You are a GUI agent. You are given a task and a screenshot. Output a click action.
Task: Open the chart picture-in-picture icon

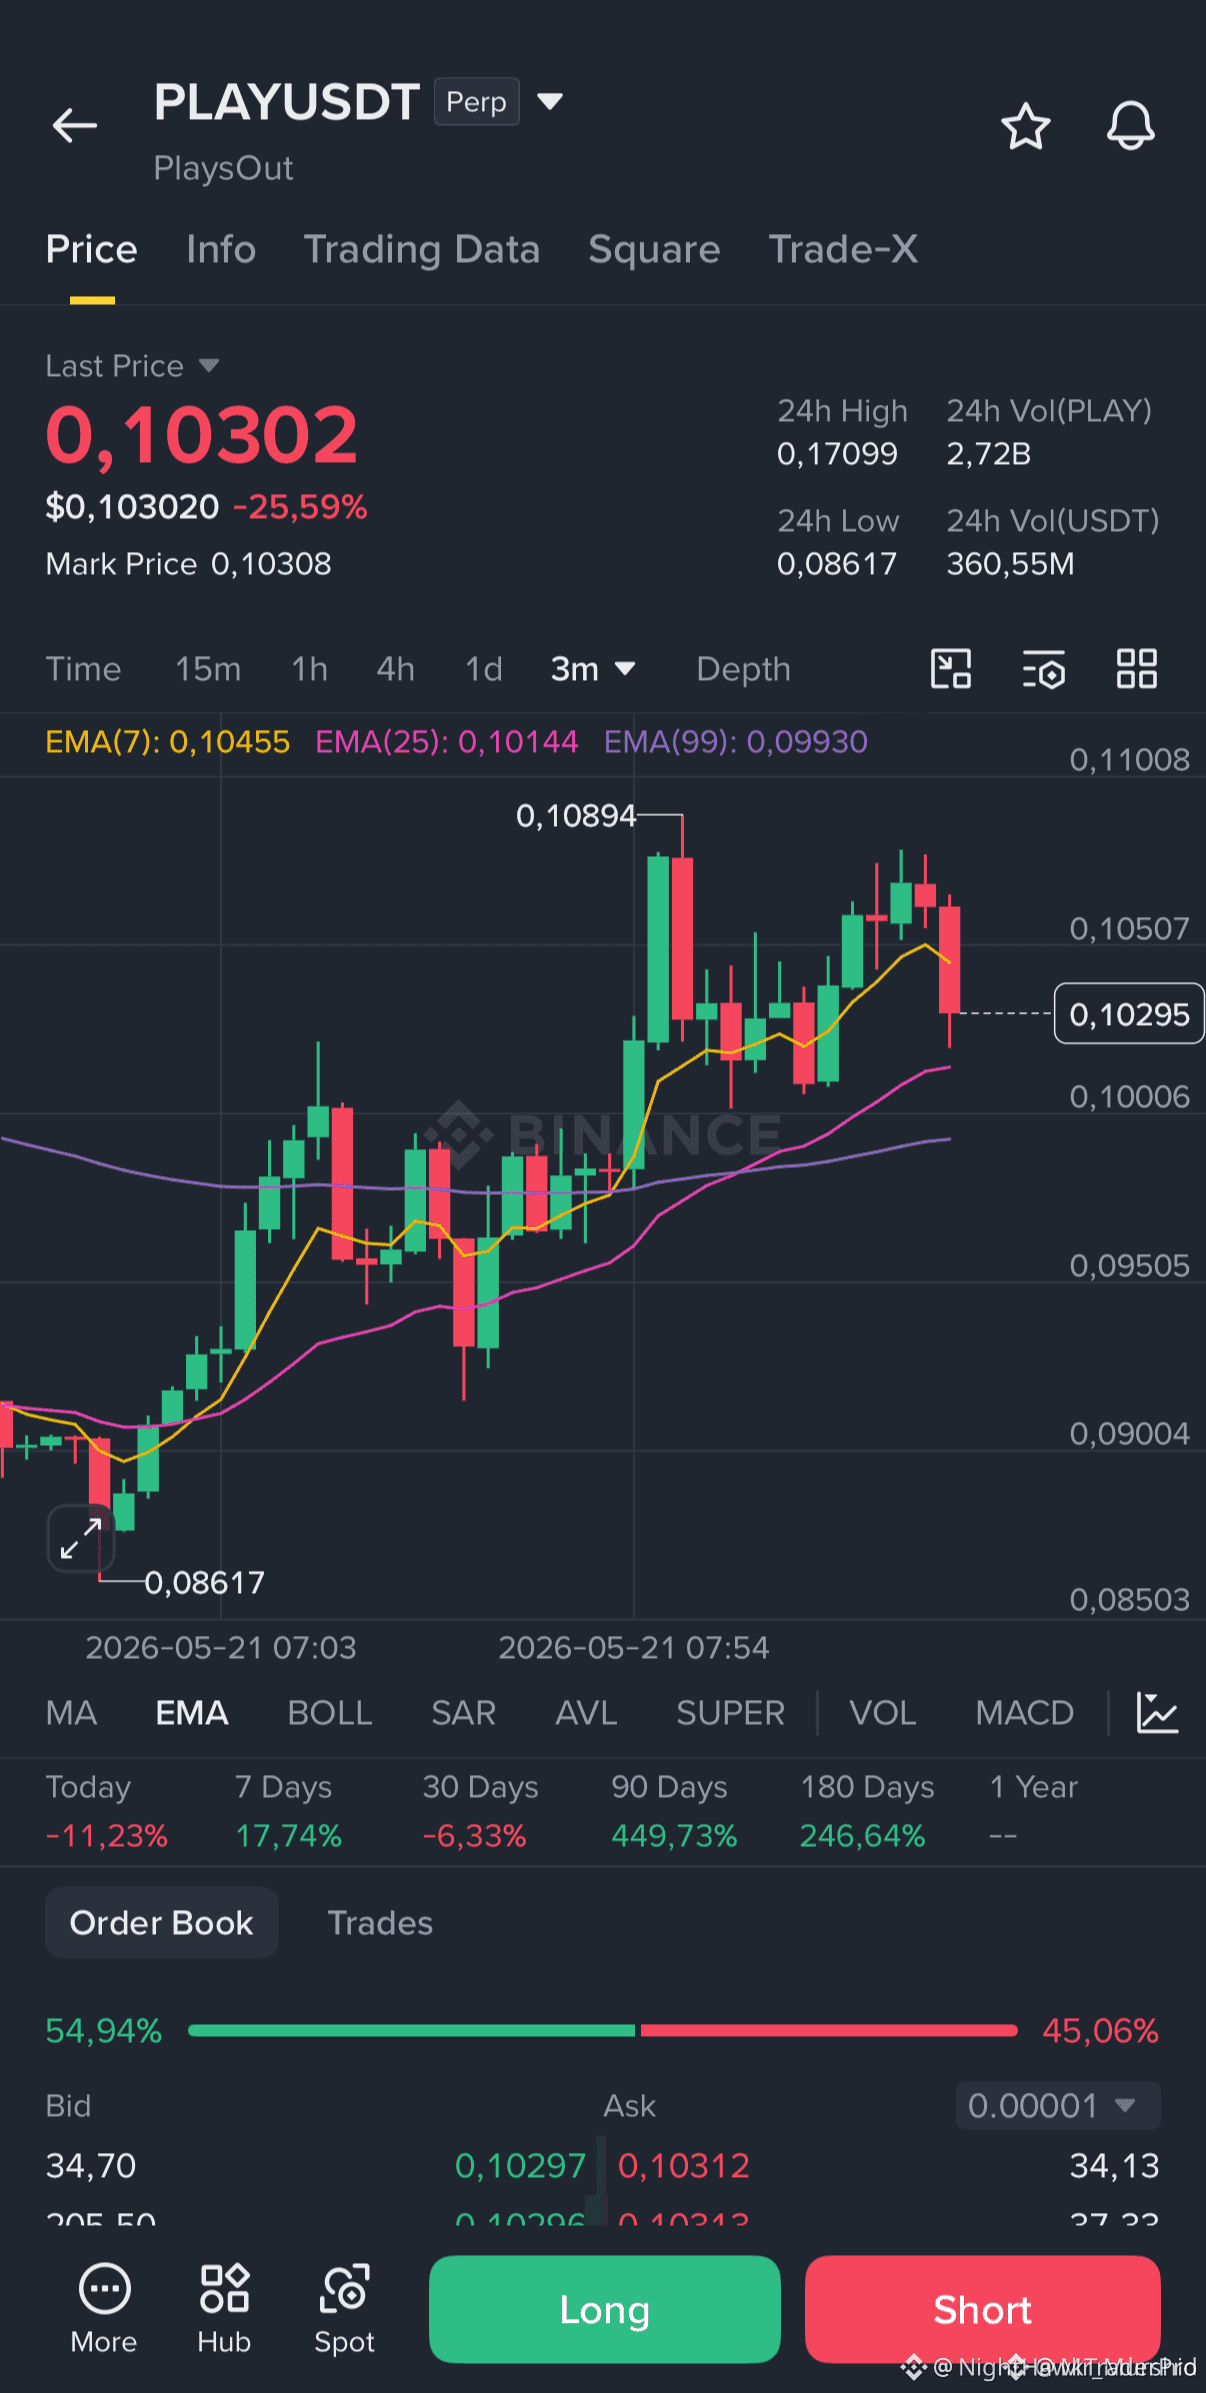point(951,669)
